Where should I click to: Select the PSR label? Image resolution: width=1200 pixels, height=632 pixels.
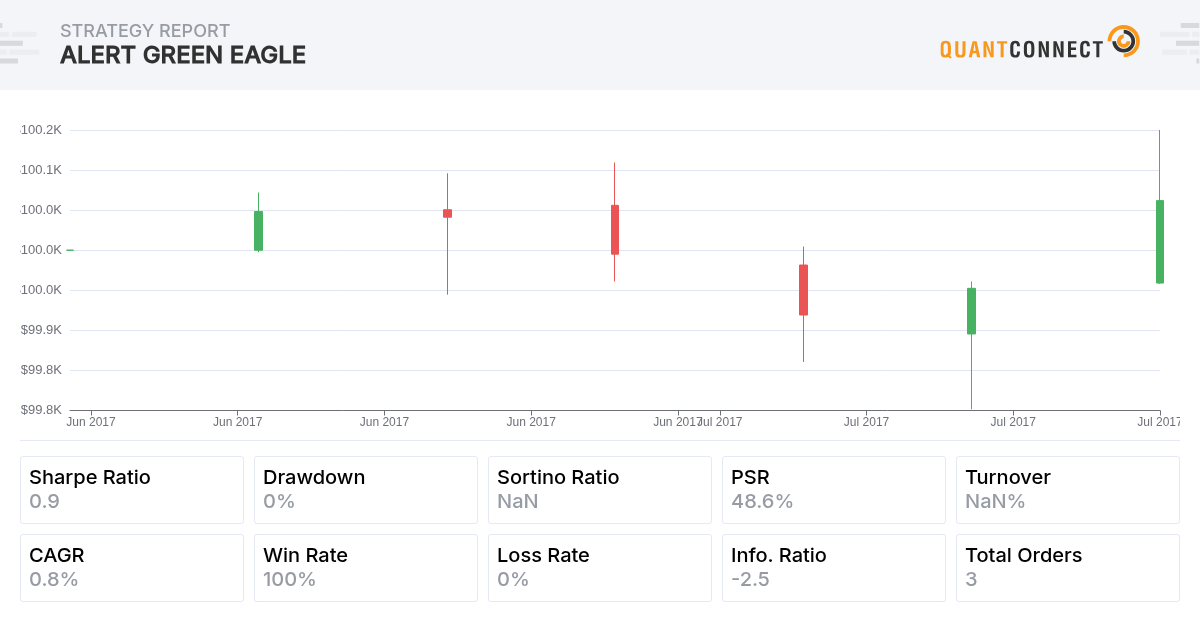pos(750,477)
